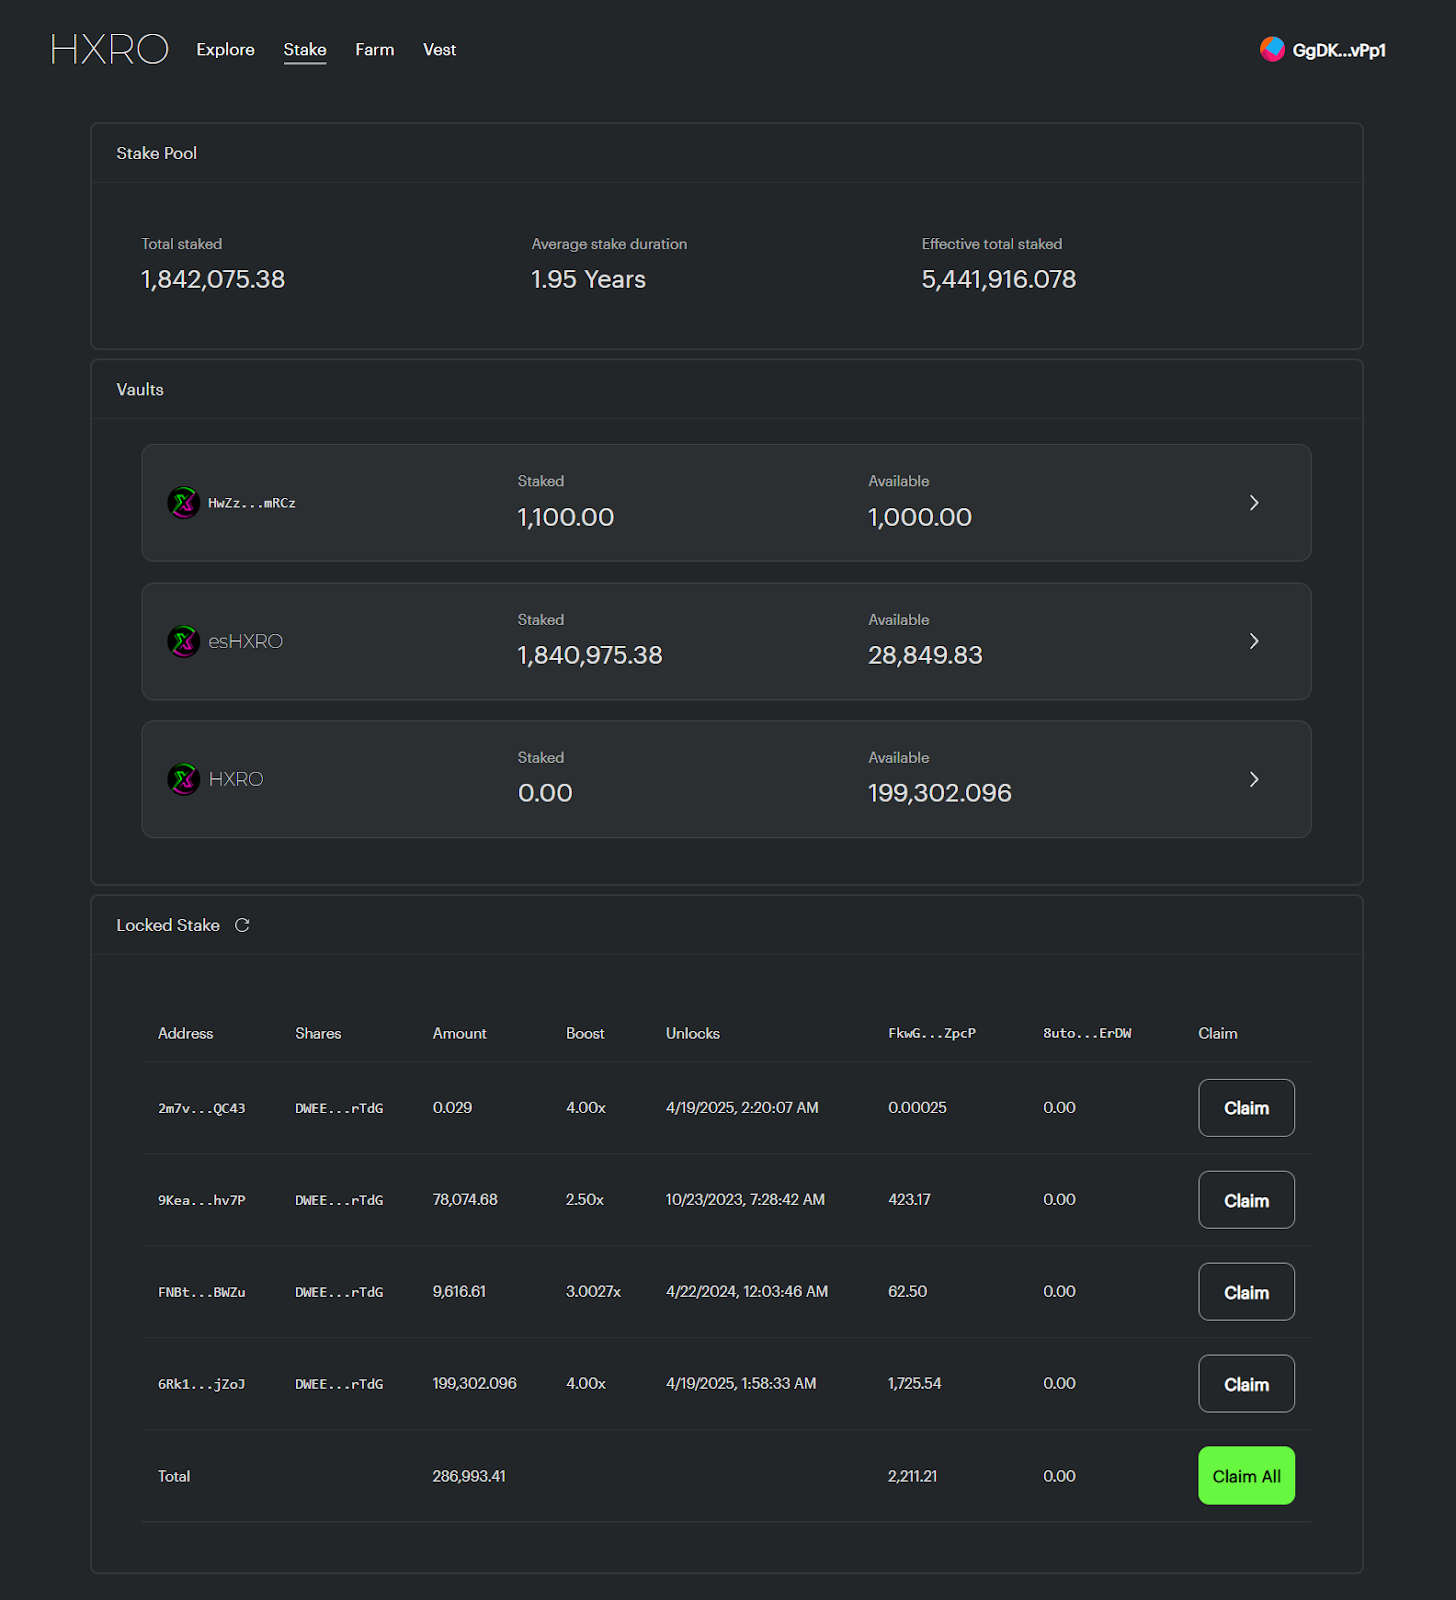Open the Vest page
Viewport: 1456px width, 1600px height.
click(439, 49)
